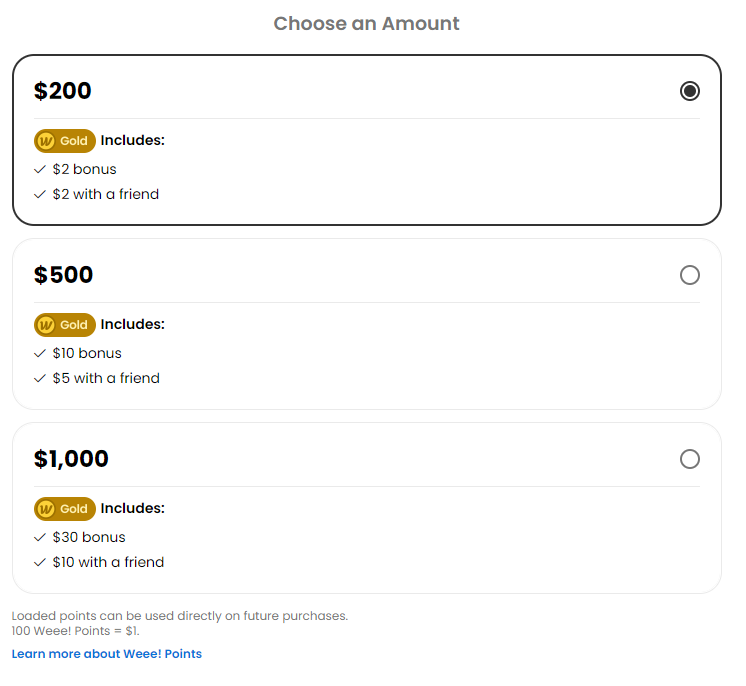746x686 pixels.
Task: Click the checkmark beside $10 with a friend
Action: point(40,562)
